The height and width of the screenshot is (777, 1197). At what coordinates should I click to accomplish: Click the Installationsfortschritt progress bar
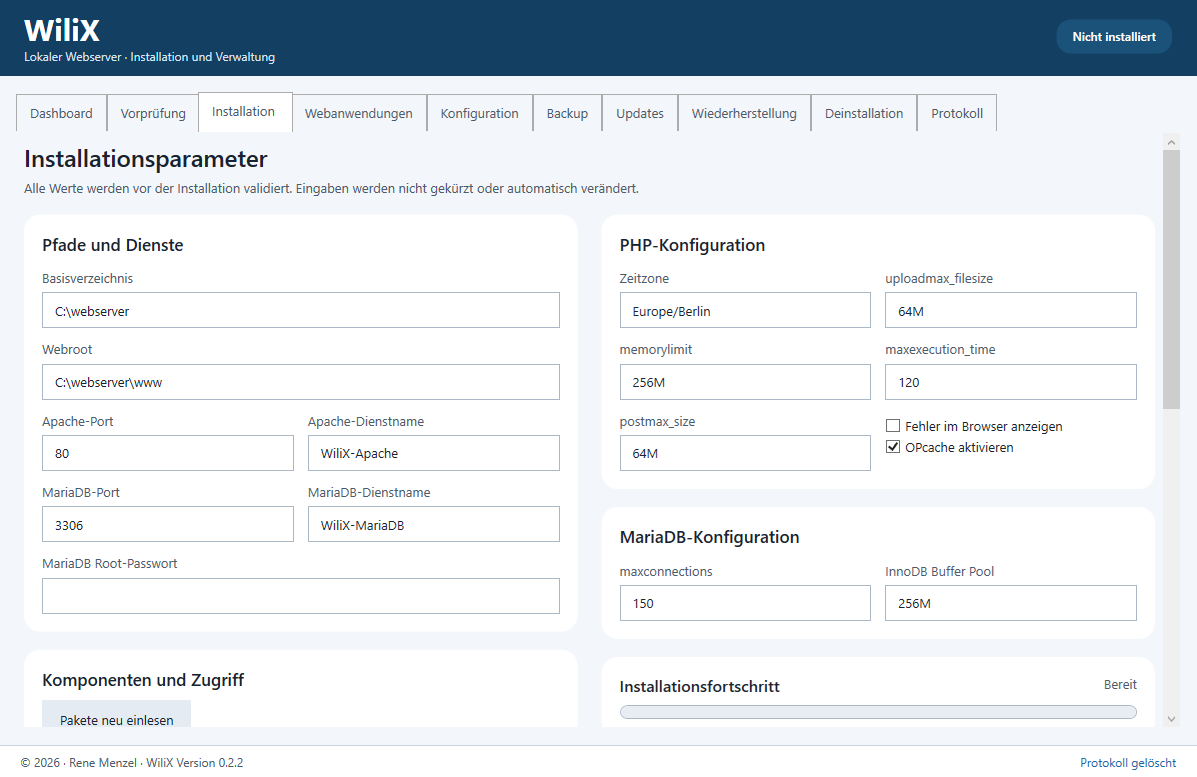(878, 712)
